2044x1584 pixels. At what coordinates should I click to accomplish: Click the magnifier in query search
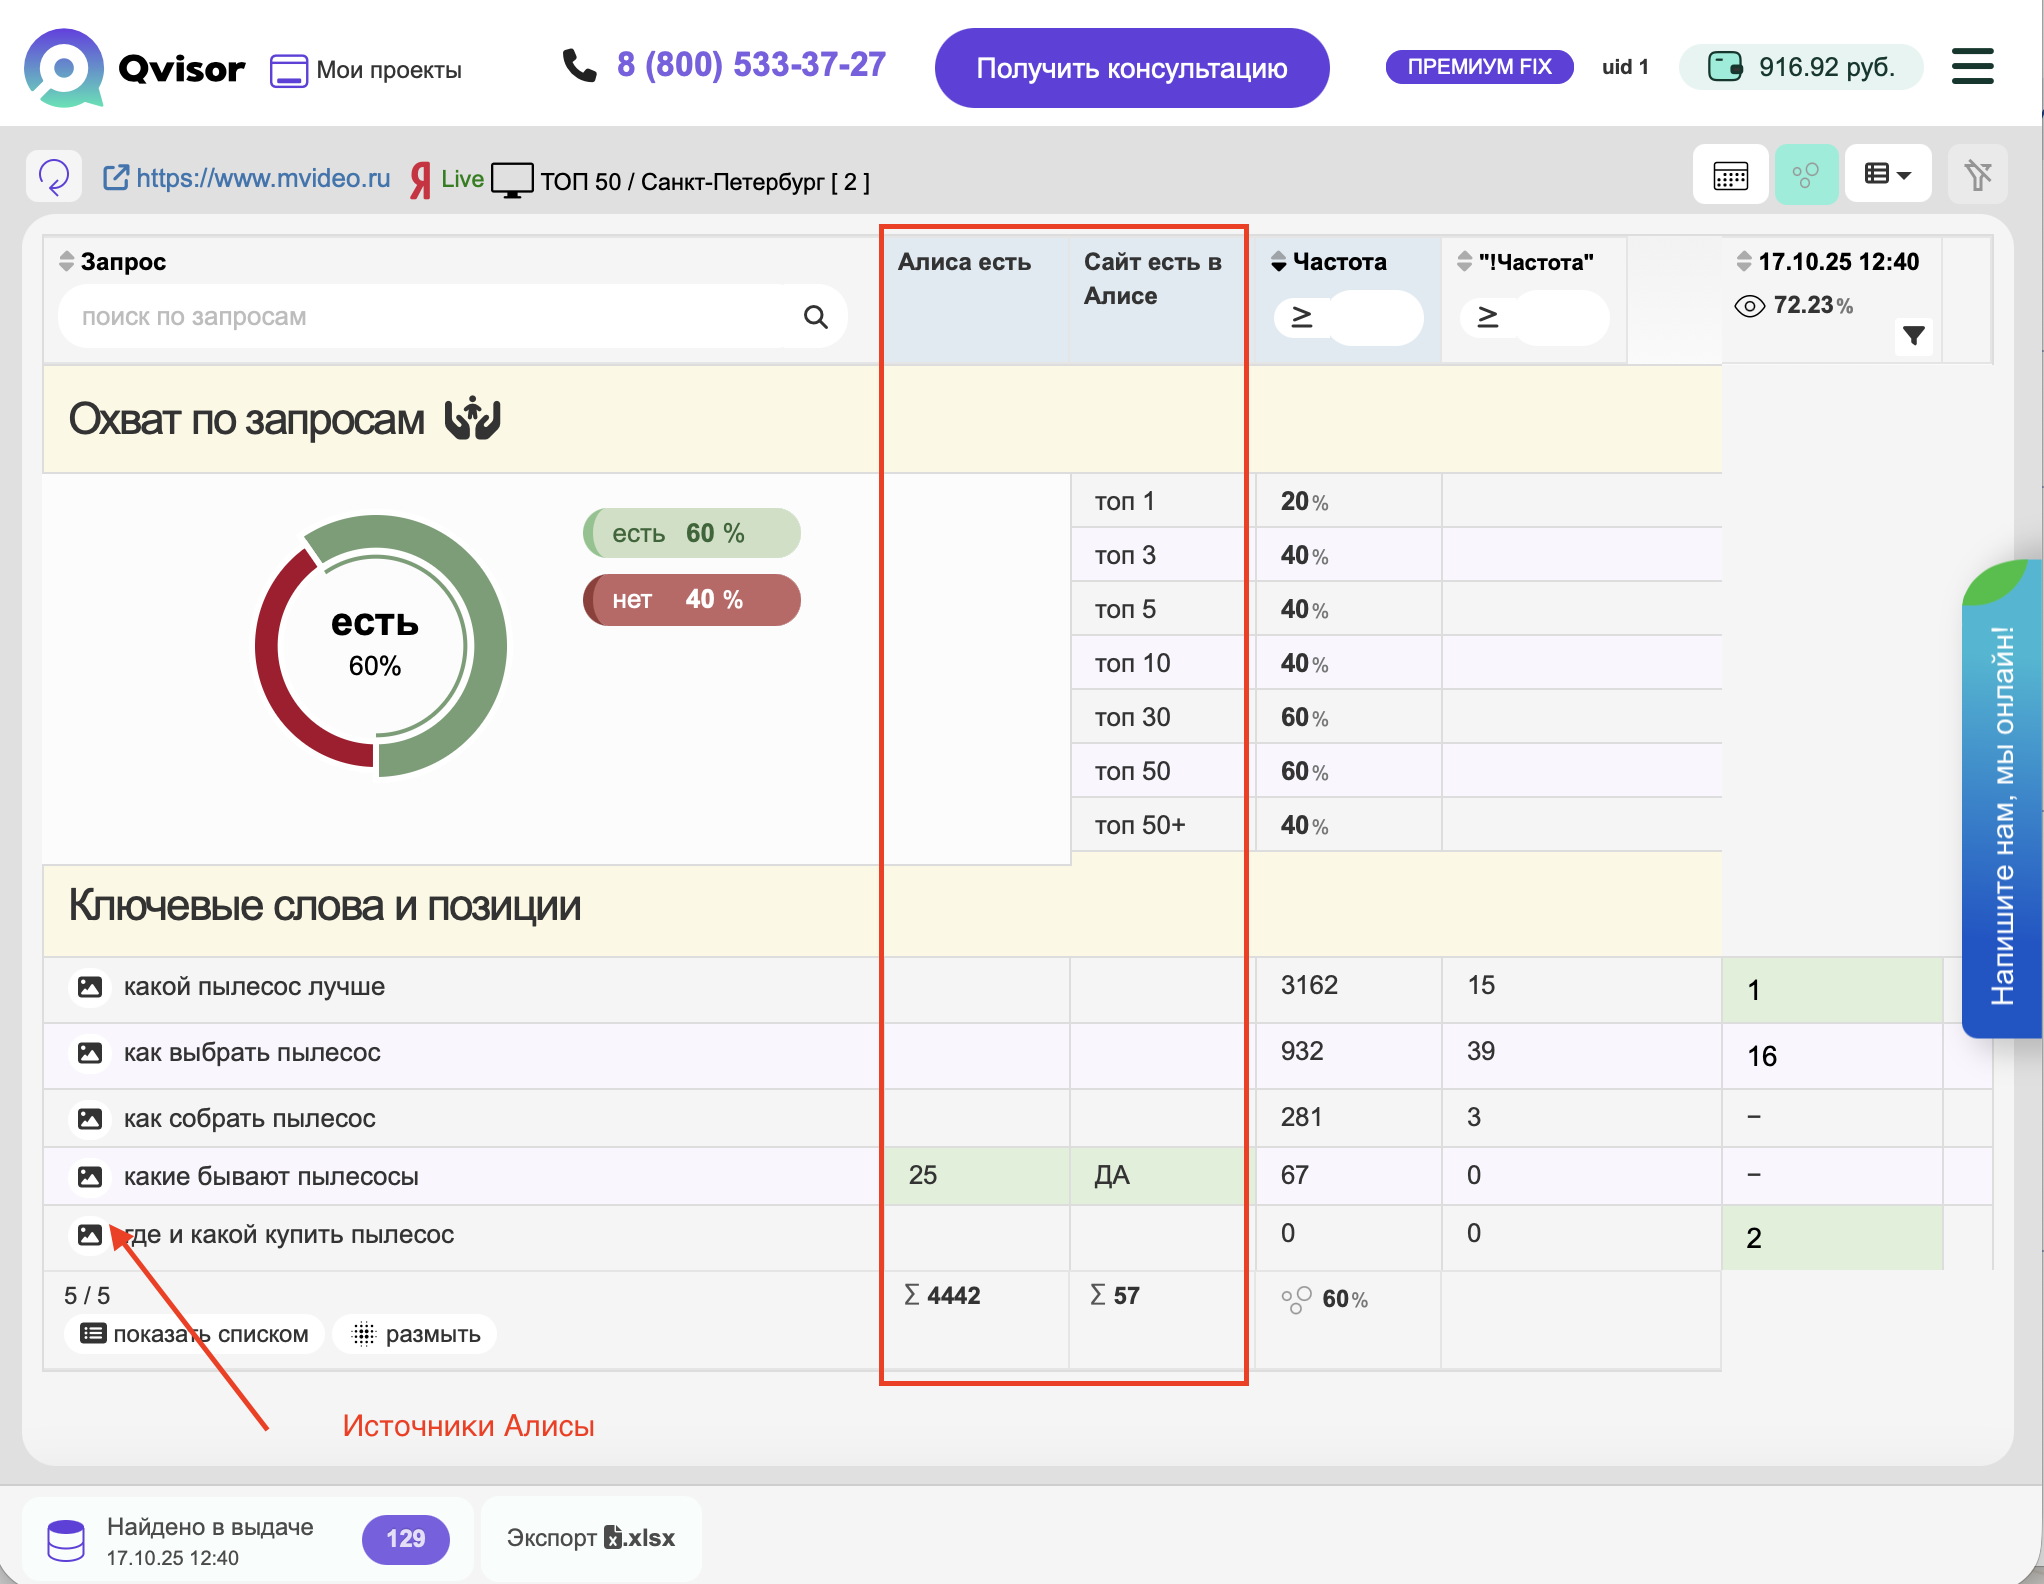coord(815,317)
